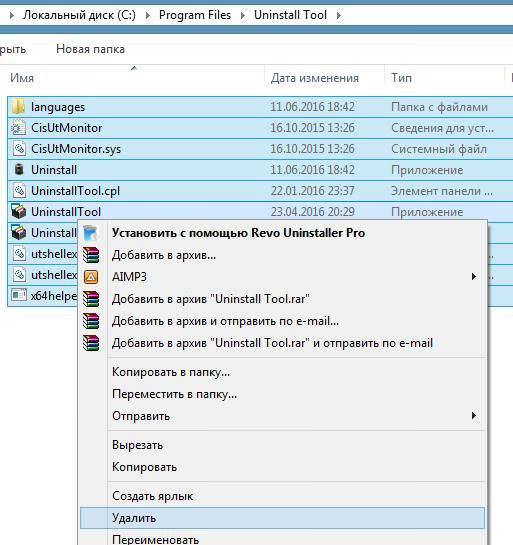Choose 'Вырезать' in the context menu

282,445
